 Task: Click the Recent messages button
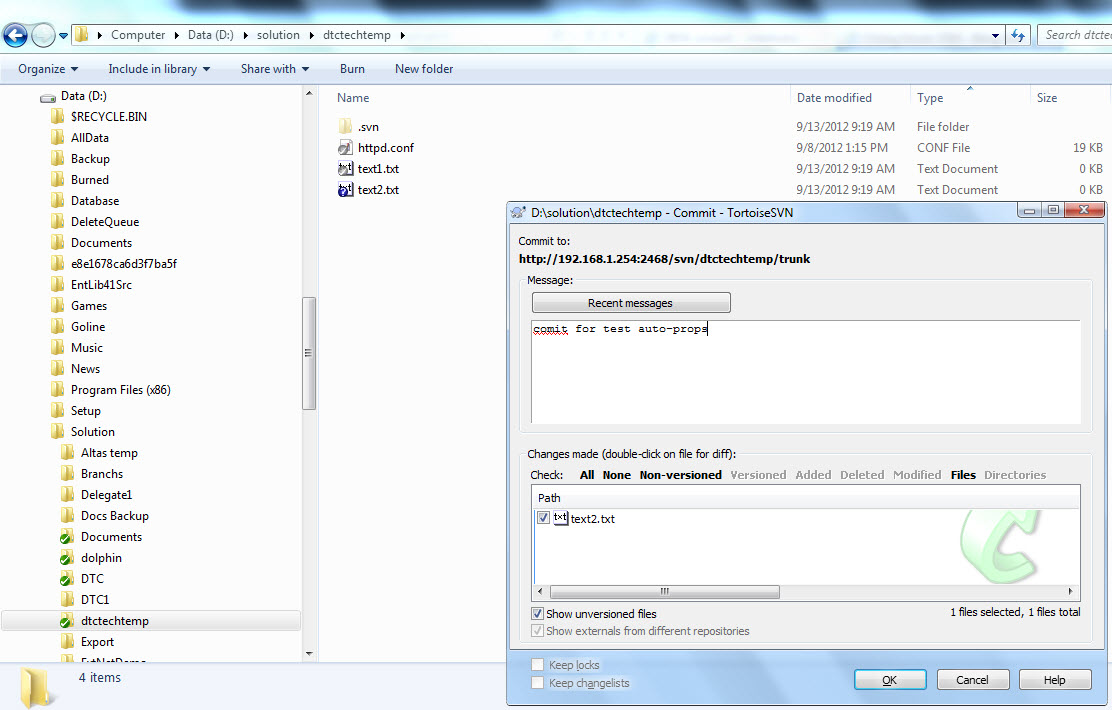pyautogui.click(x=630, y=303)
